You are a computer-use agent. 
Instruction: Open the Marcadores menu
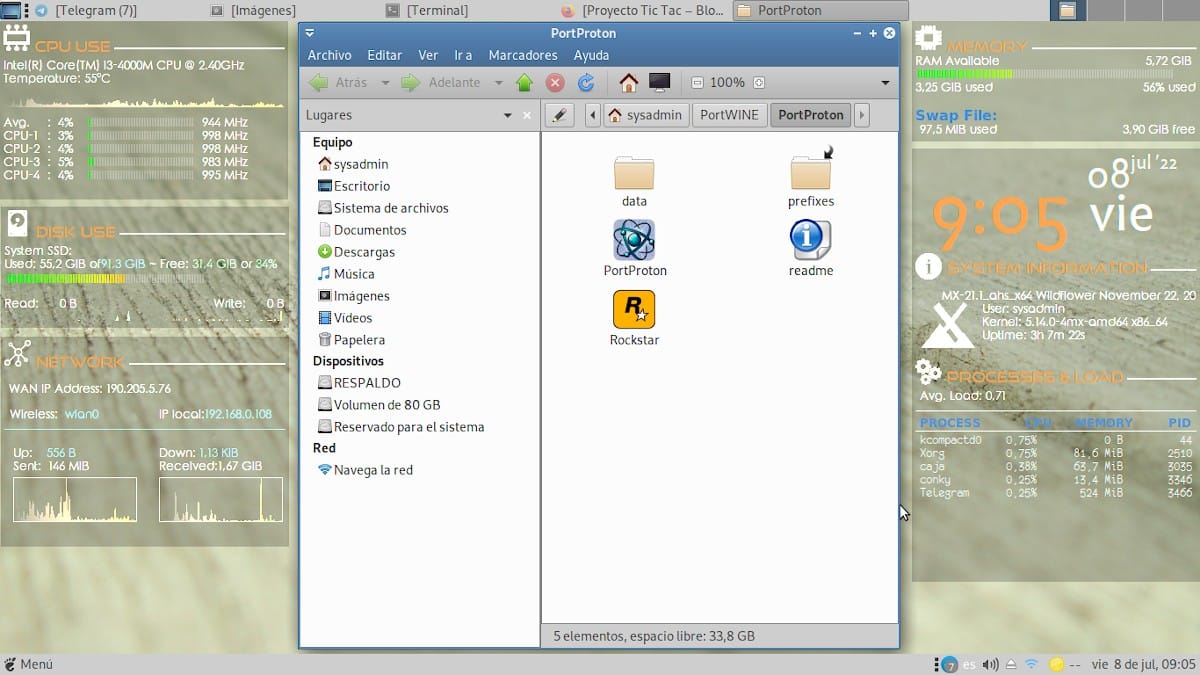522,55
